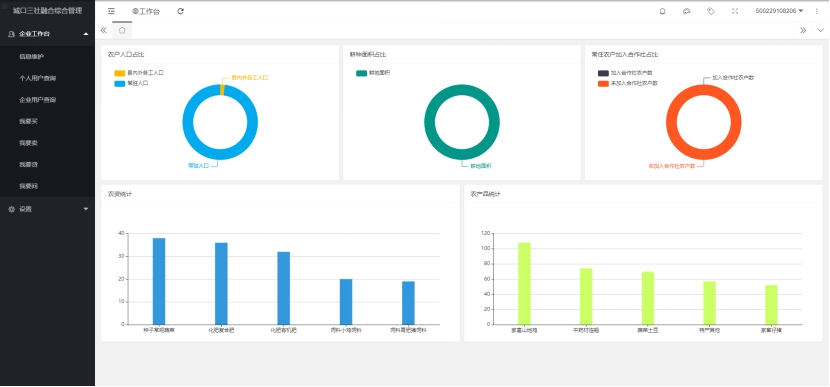Click the 耕地面积 label under the green donut
Screen dimensions: 830x387
click(x=481, y=166)
